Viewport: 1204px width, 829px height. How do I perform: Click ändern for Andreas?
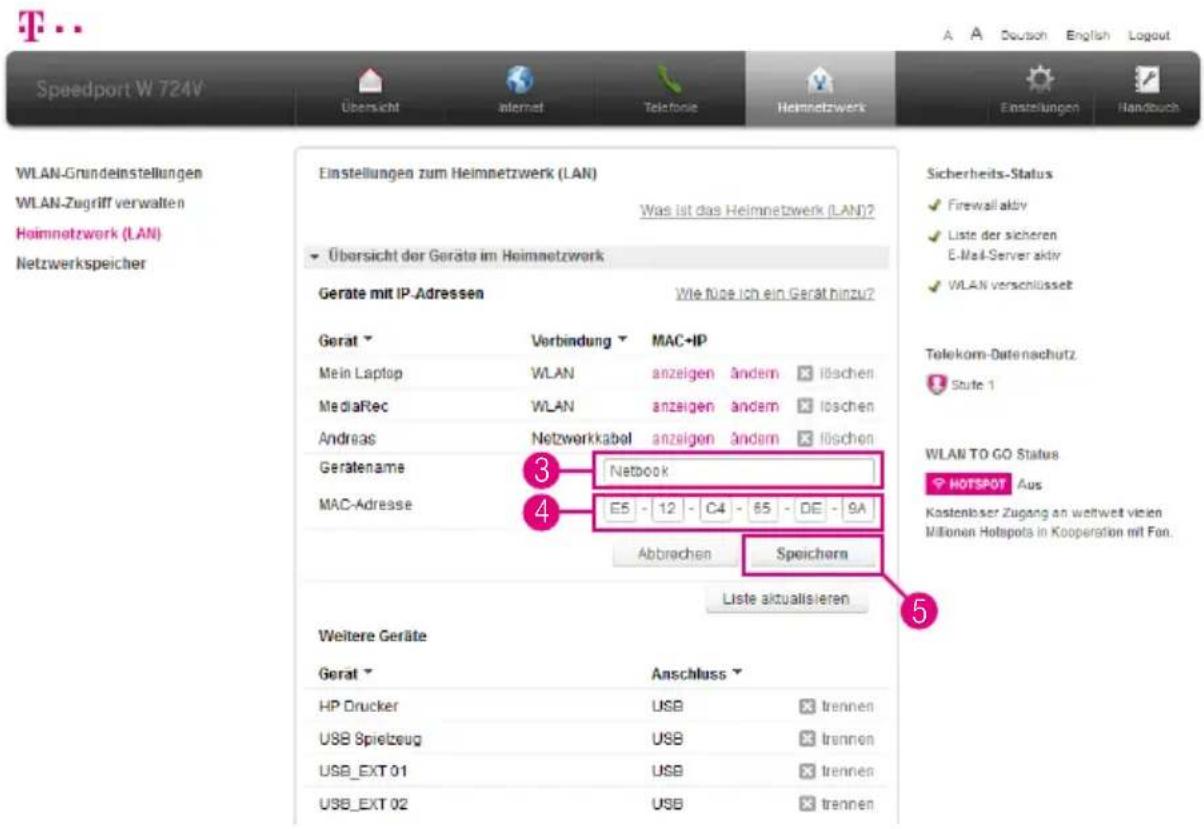754,439
